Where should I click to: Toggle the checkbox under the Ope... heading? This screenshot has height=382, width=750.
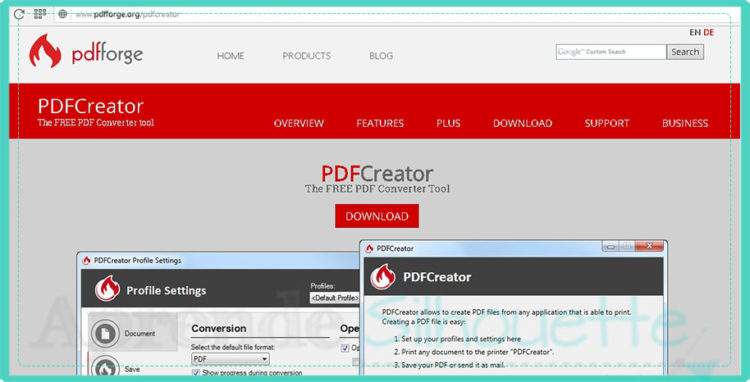345,348
